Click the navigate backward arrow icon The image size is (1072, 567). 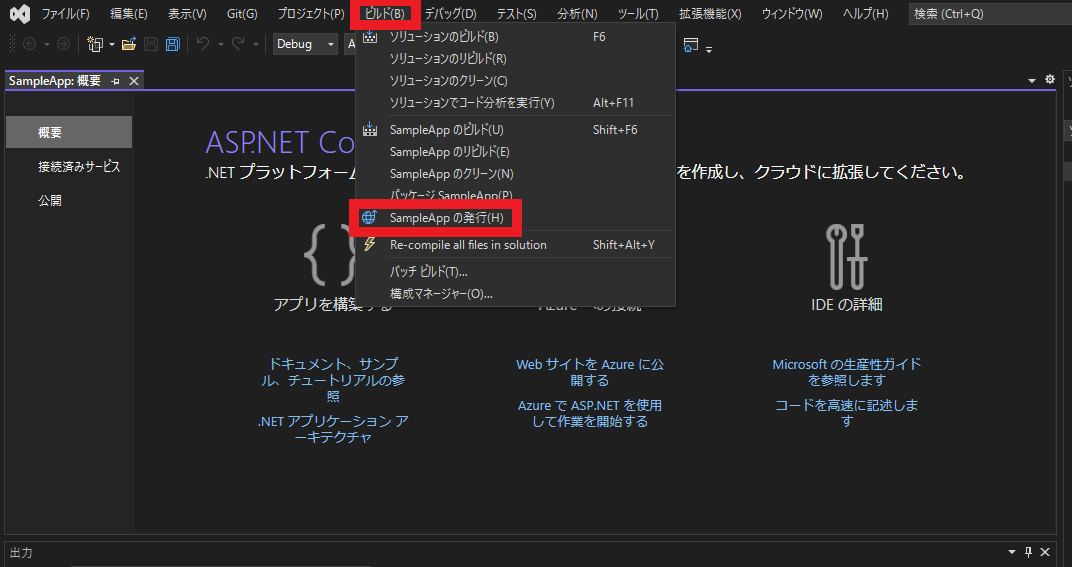coord(29,44)
